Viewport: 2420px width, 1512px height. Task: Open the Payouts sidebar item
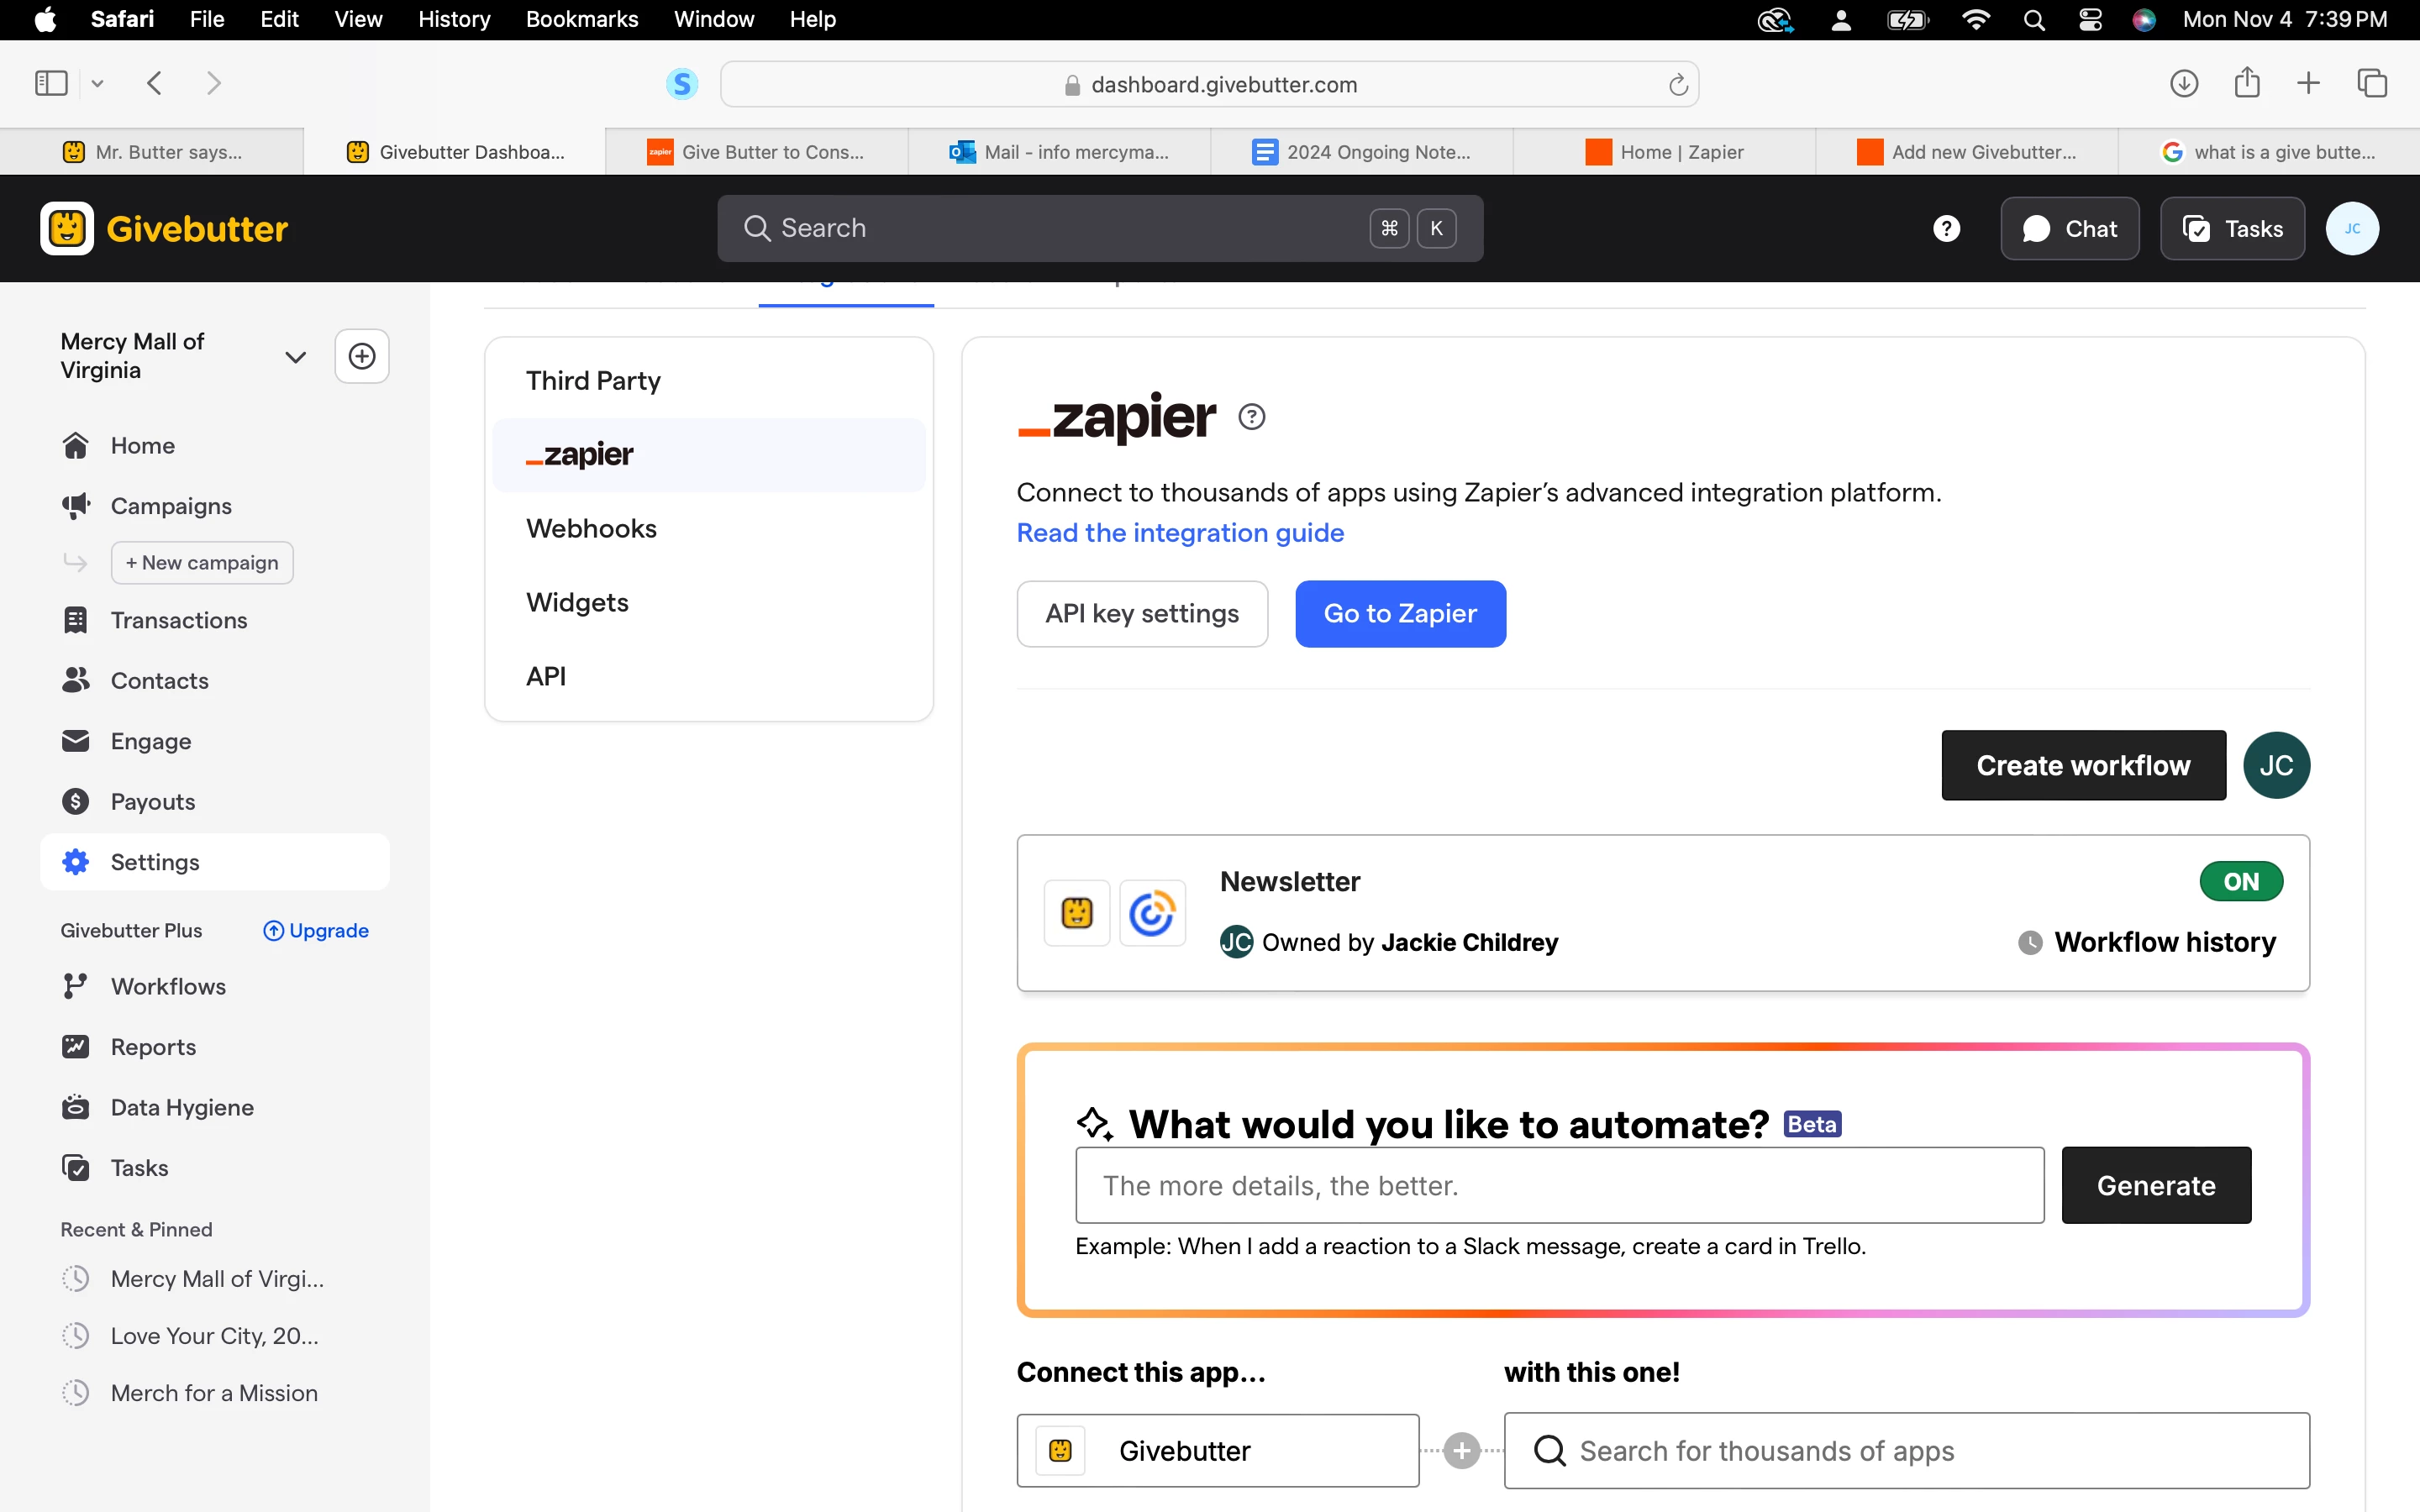click(152, 801)
